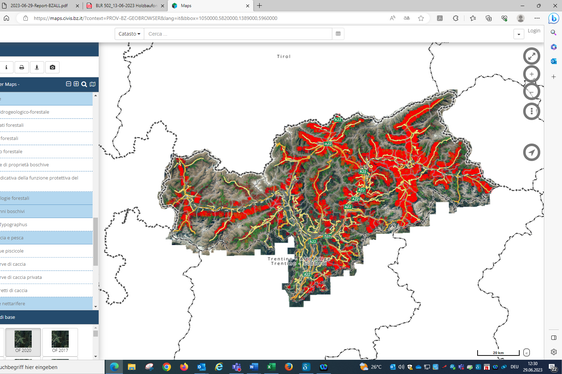Add page to favorites with the star icon
562x374 pixels.
click(x=421, y=18)
